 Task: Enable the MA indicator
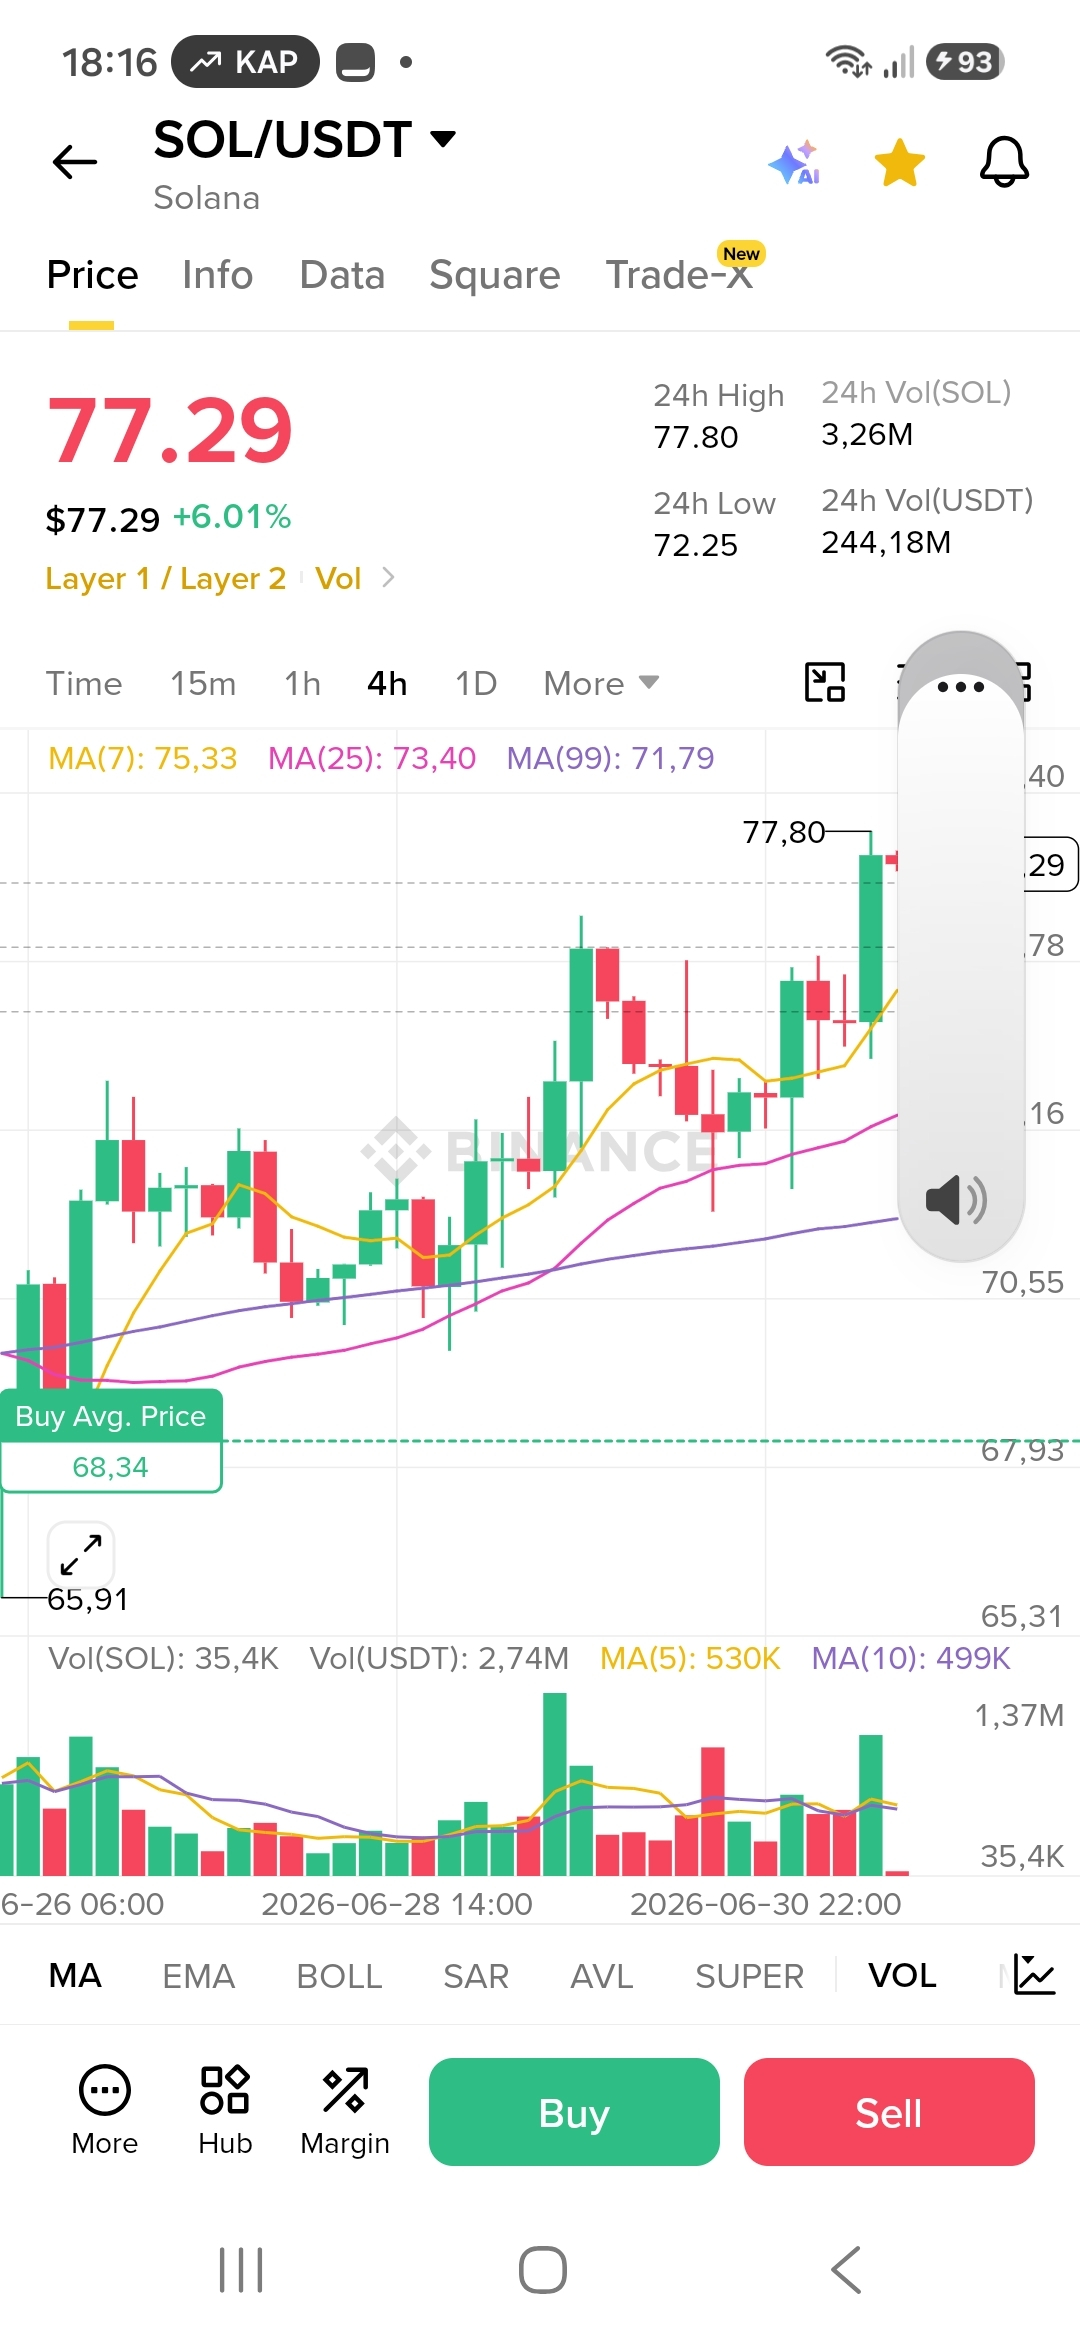(75, 1976)
